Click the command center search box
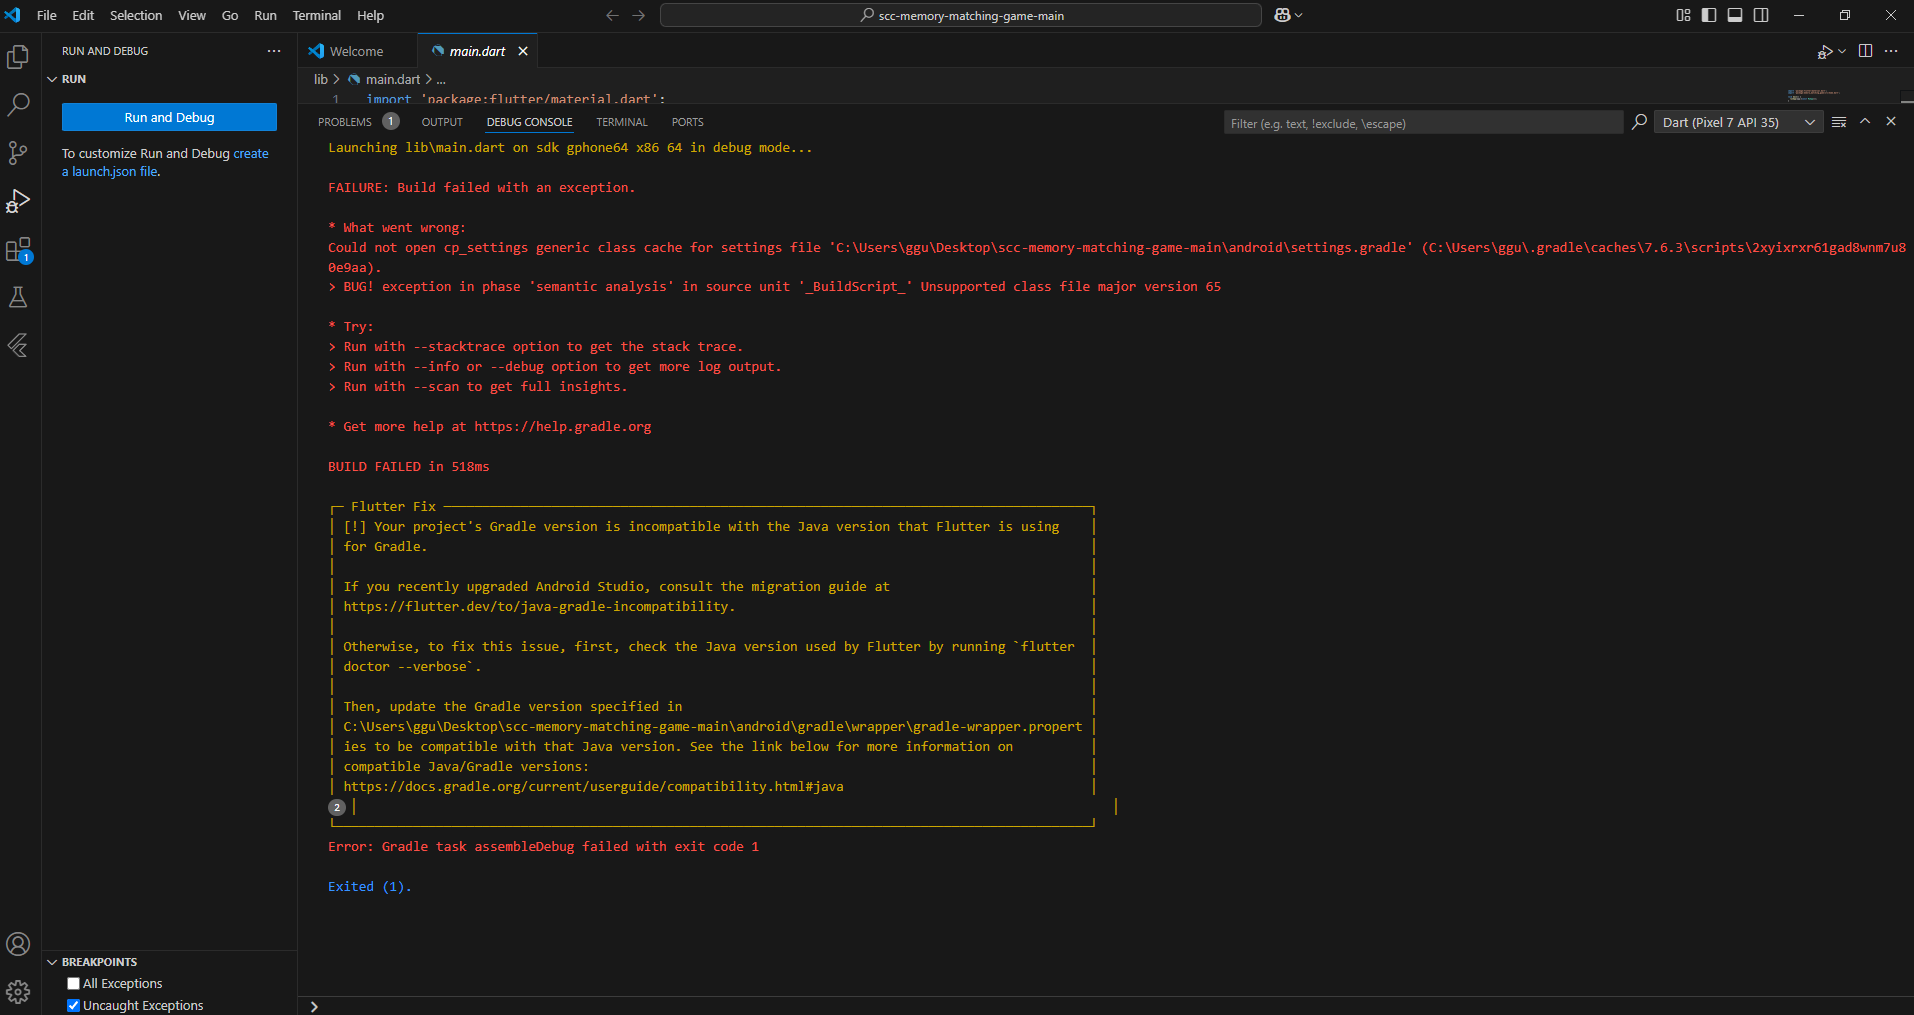This screenshot has height=1015, width=1914. click(960, 15)
